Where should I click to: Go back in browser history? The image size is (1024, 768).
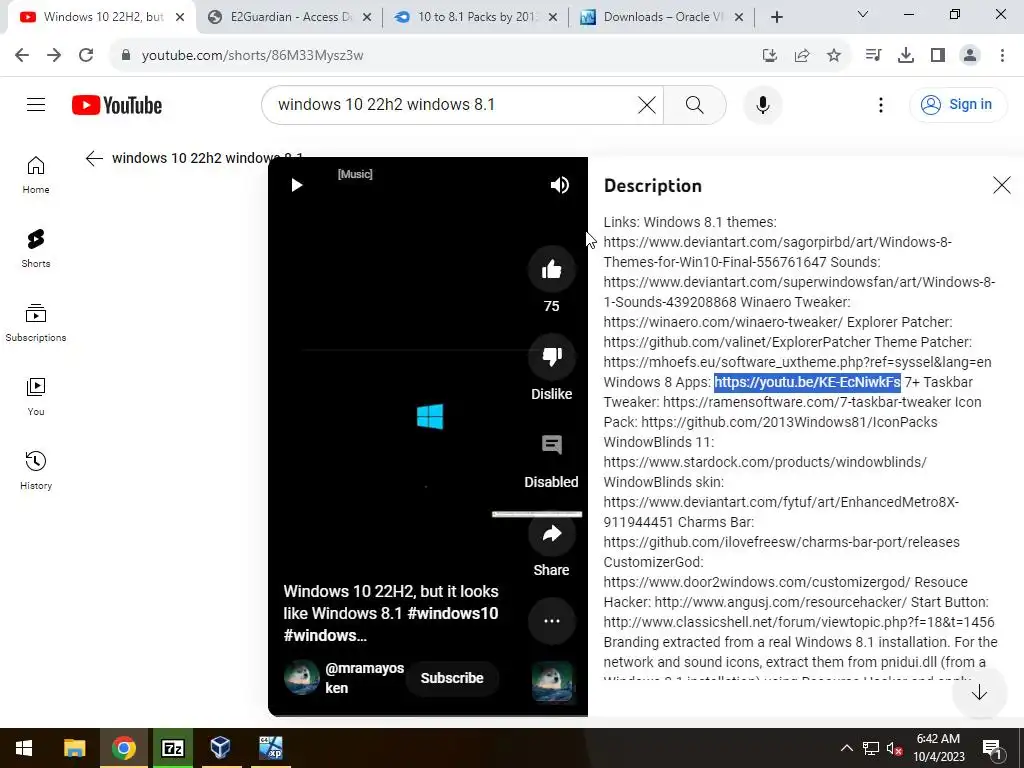[x=22, y=56]
